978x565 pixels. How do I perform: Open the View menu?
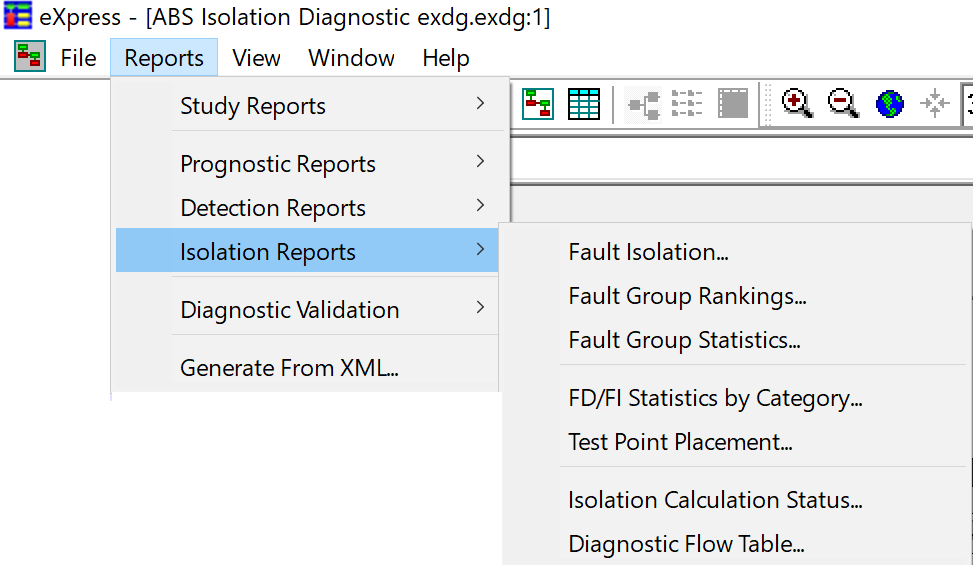256,58
